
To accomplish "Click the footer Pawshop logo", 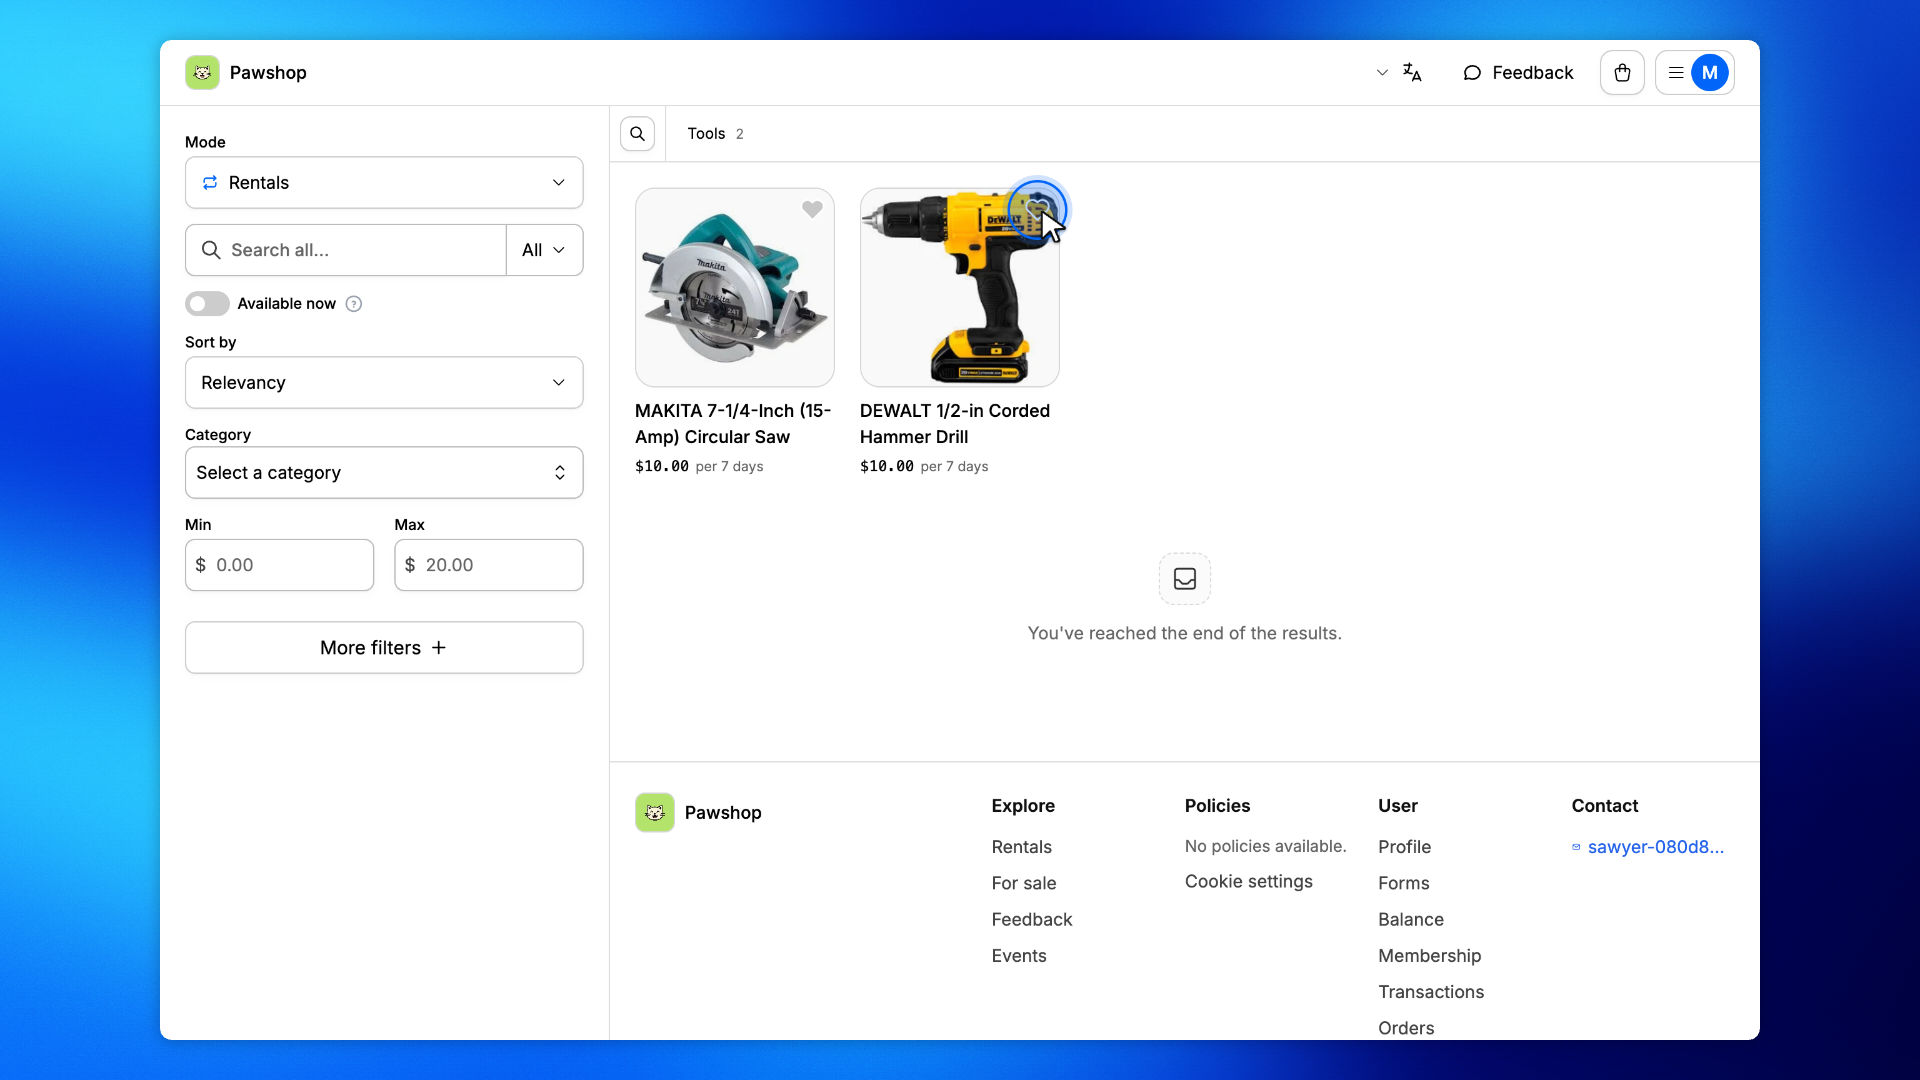I will 655,813.
